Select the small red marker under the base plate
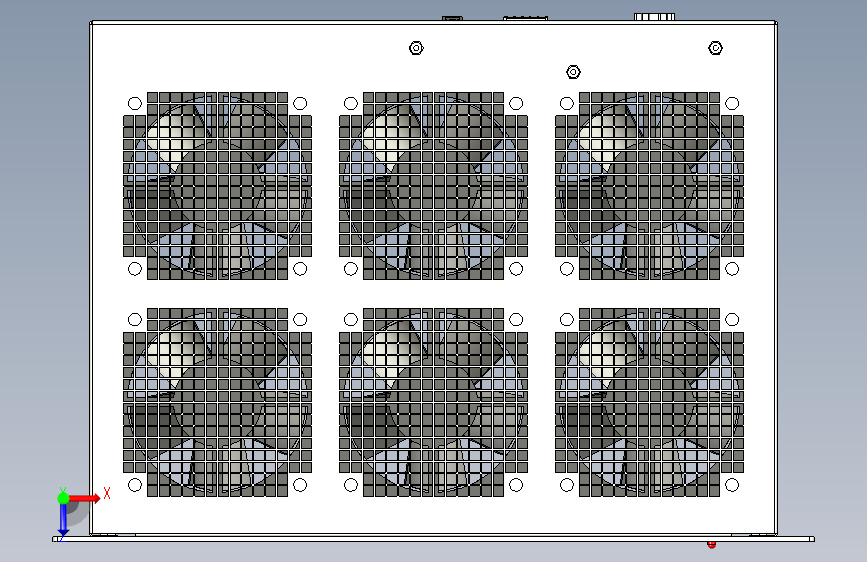867x562 pixels. pyautogui.click(x=712, y=545)
